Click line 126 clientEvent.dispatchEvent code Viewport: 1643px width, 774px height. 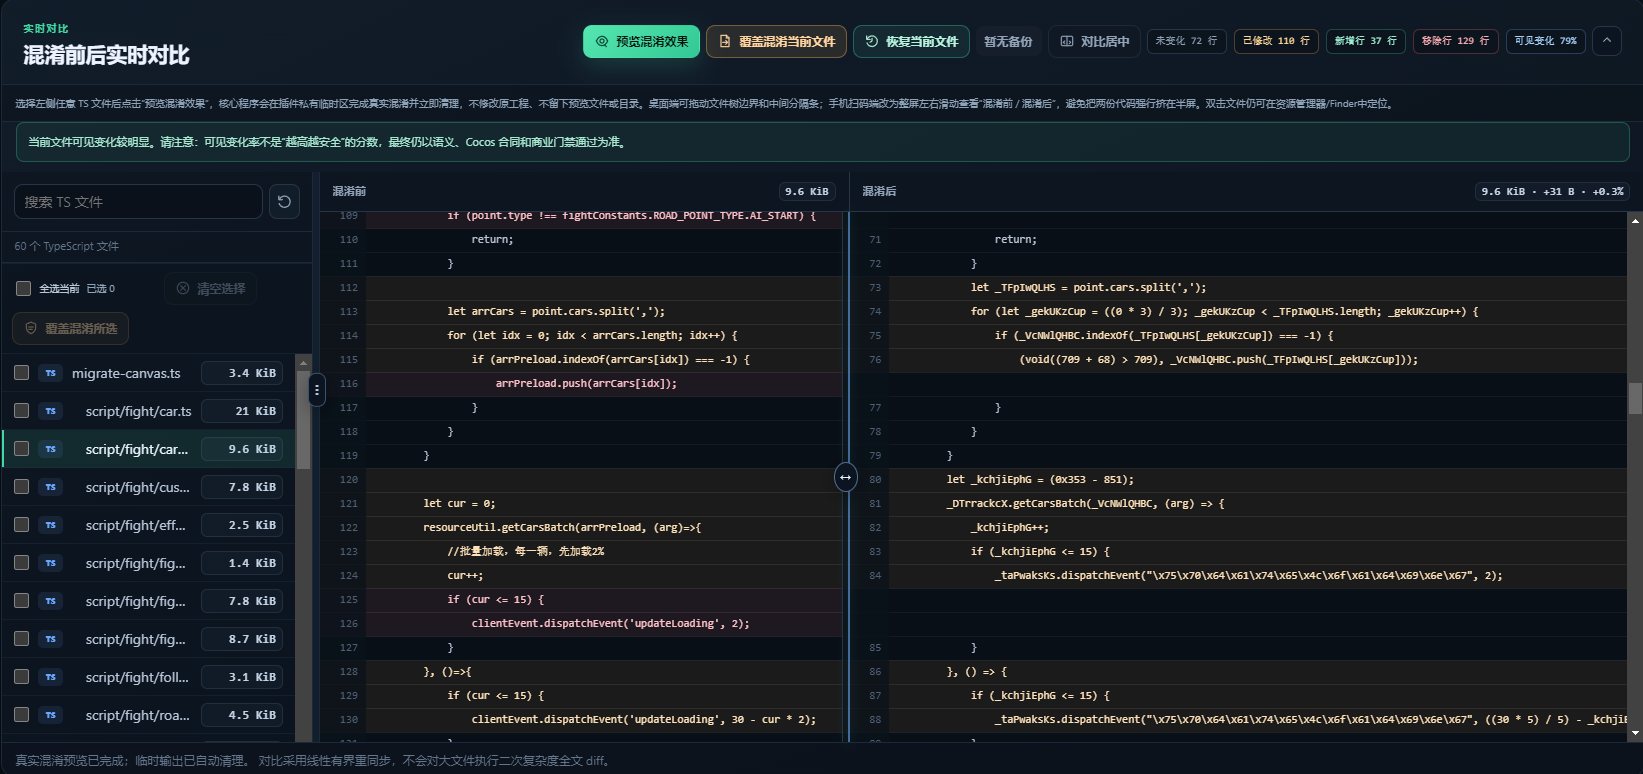[x=610, y=623]
